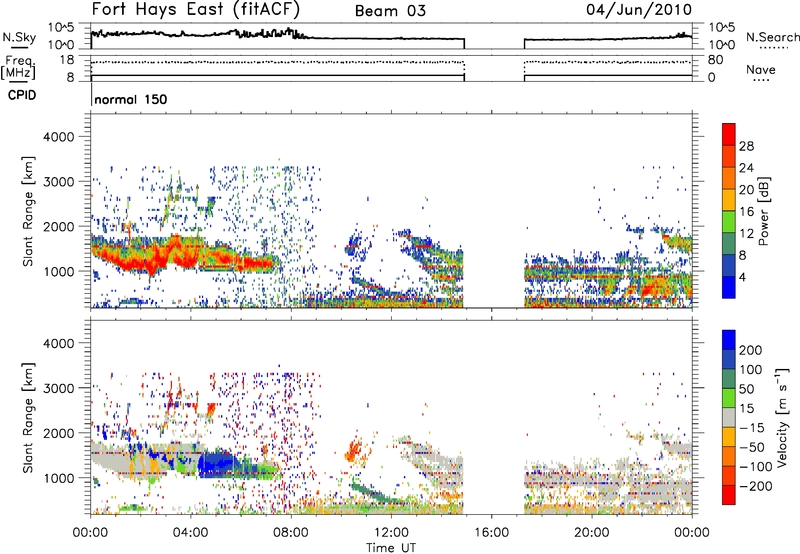
Task: Click the date '04/Jun/2010'
Action: pos(639,10)
